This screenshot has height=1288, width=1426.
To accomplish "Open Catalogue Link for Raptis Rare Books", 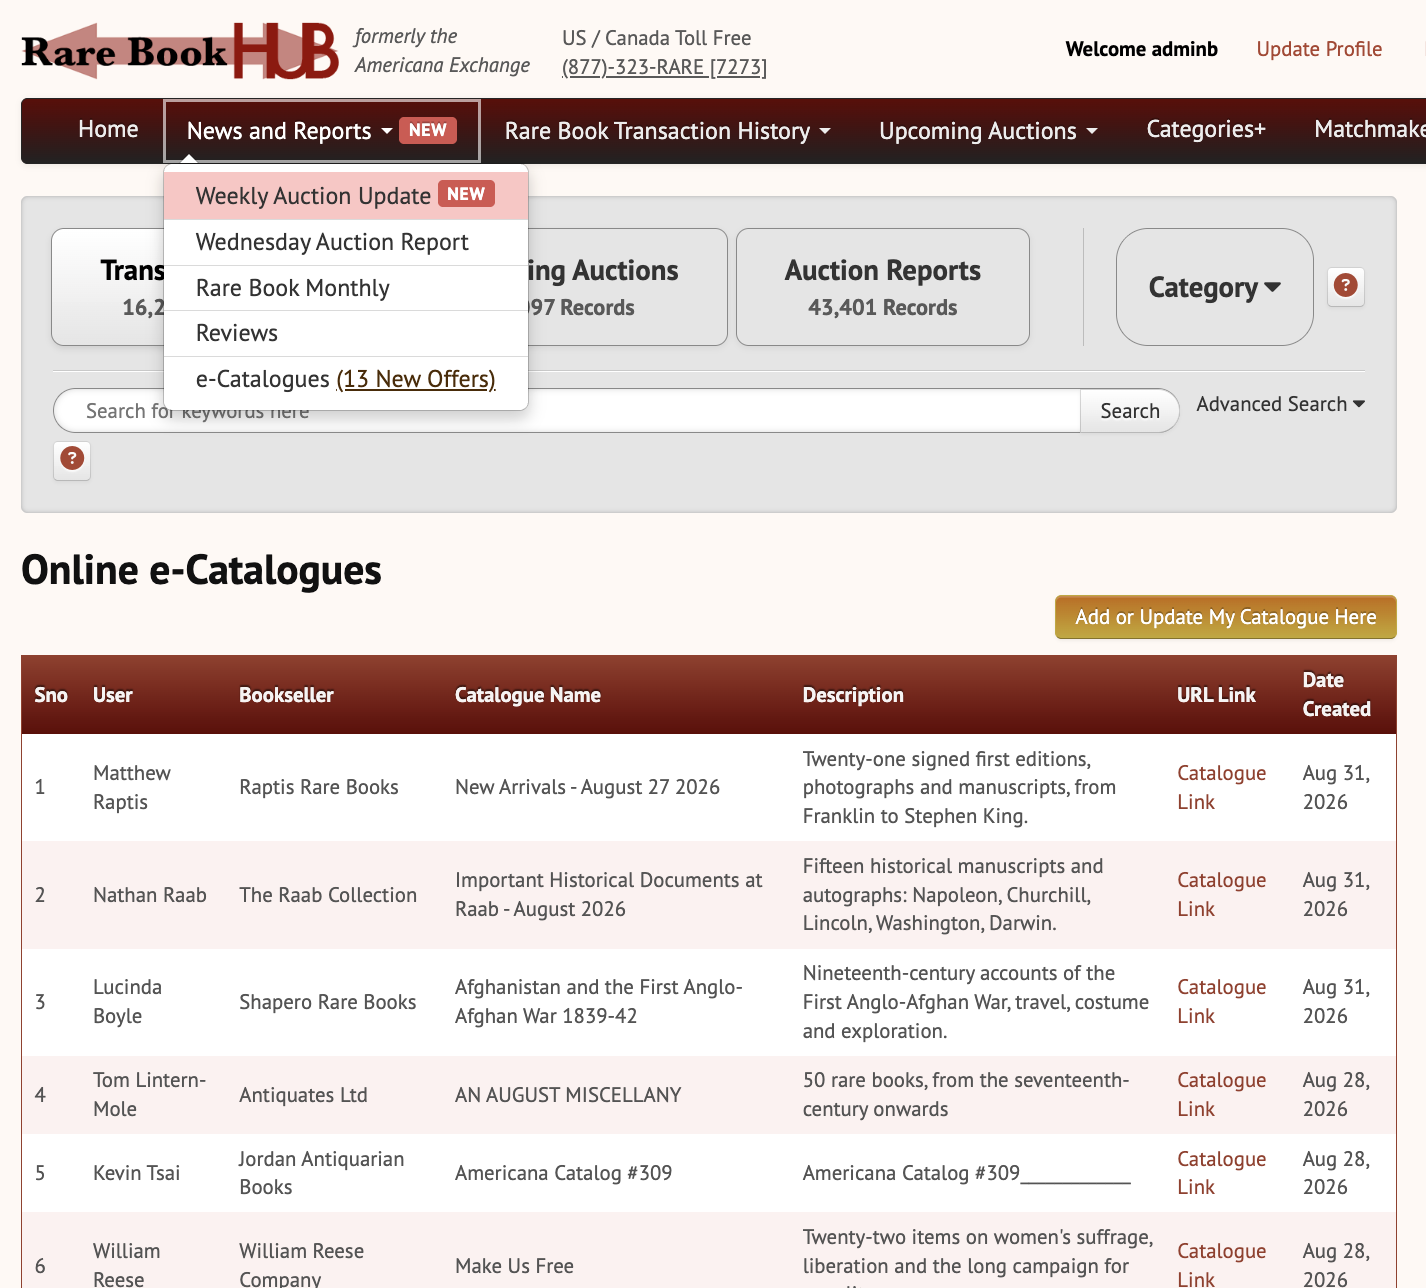I will click(1221, 787).
